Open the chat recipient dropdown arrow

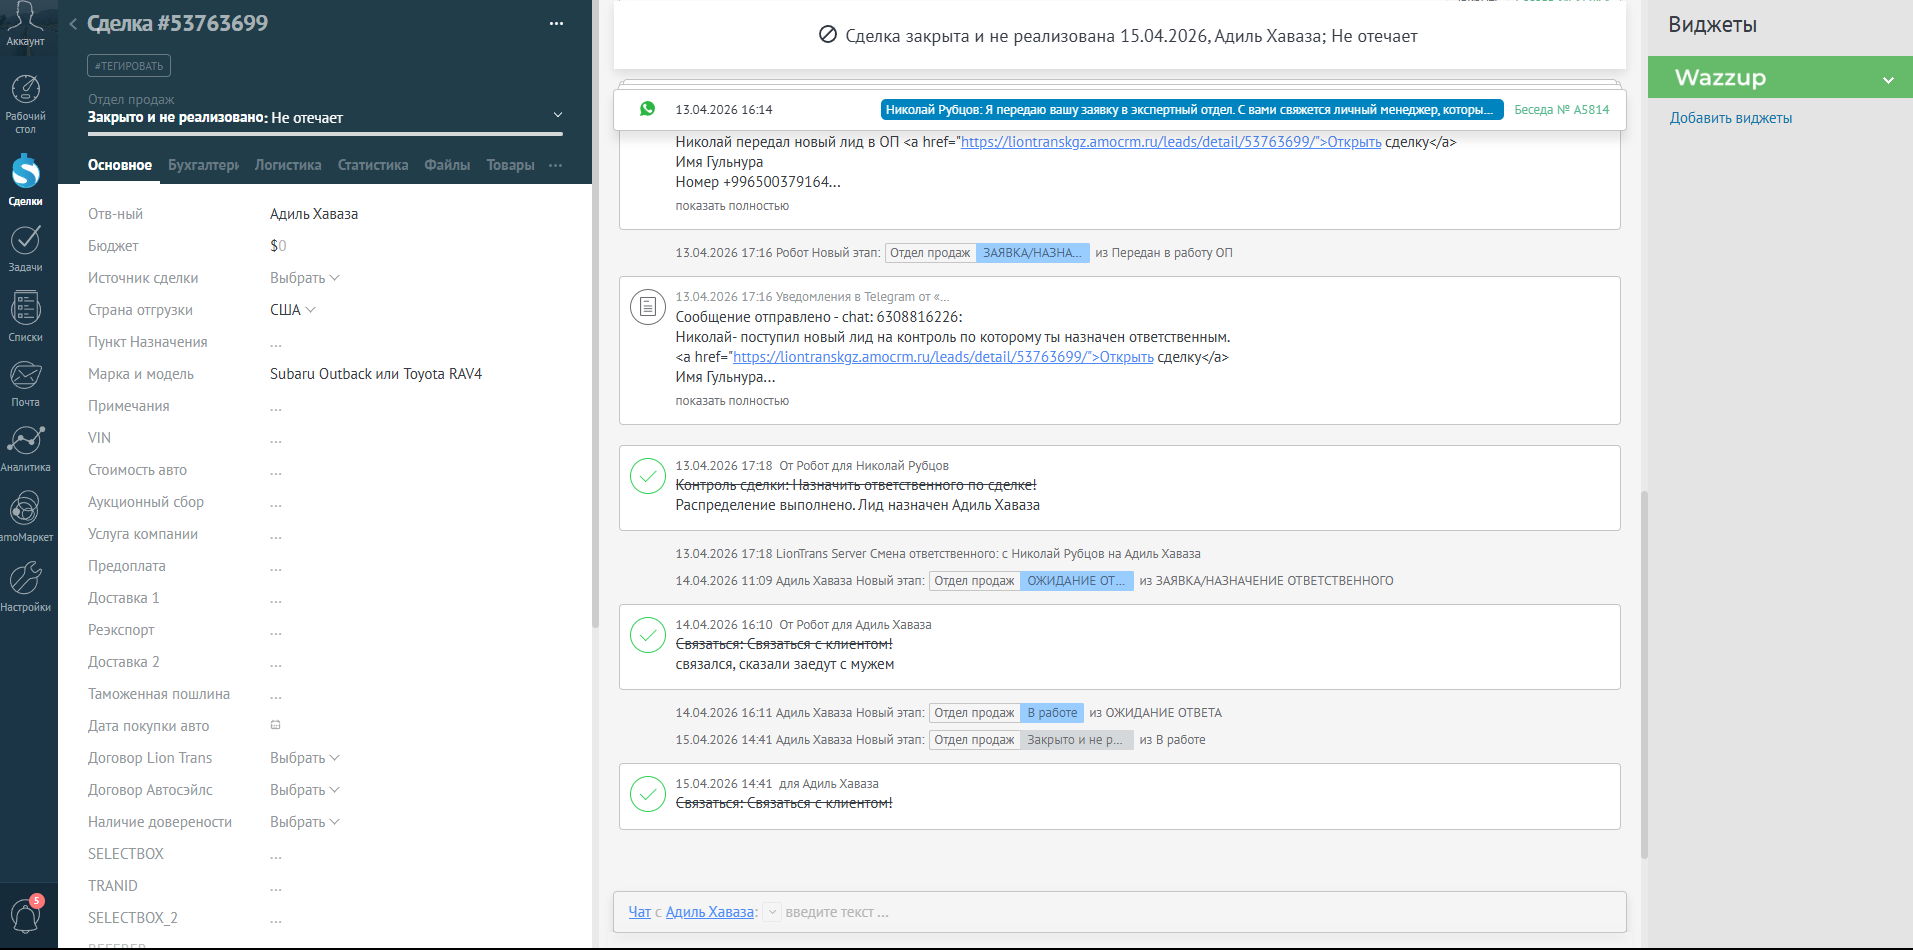[772, 912]
